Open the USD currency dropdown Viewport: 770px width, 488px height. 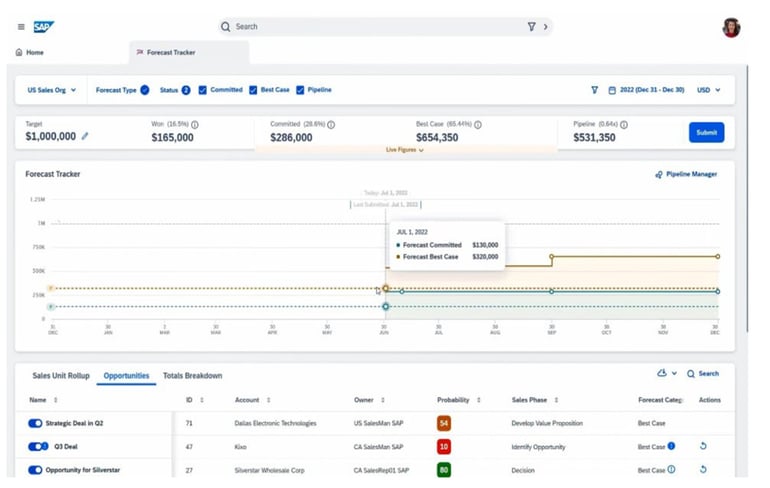click(708, 90)
